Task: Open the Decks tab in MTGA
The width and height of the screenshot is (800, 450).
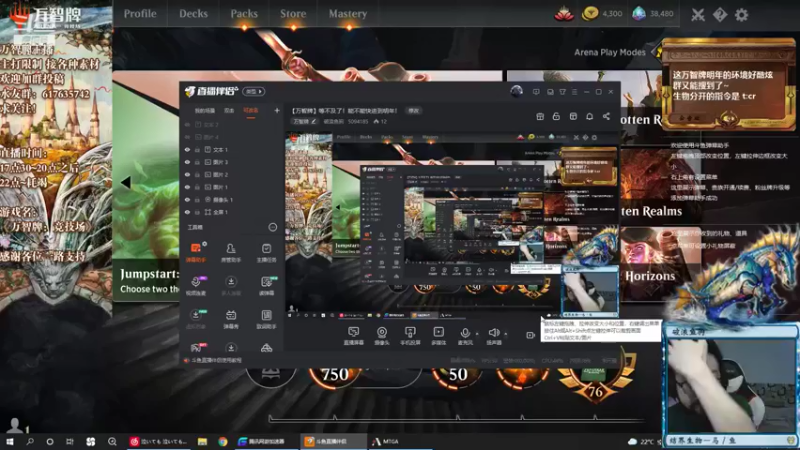Action: point(193,14)
